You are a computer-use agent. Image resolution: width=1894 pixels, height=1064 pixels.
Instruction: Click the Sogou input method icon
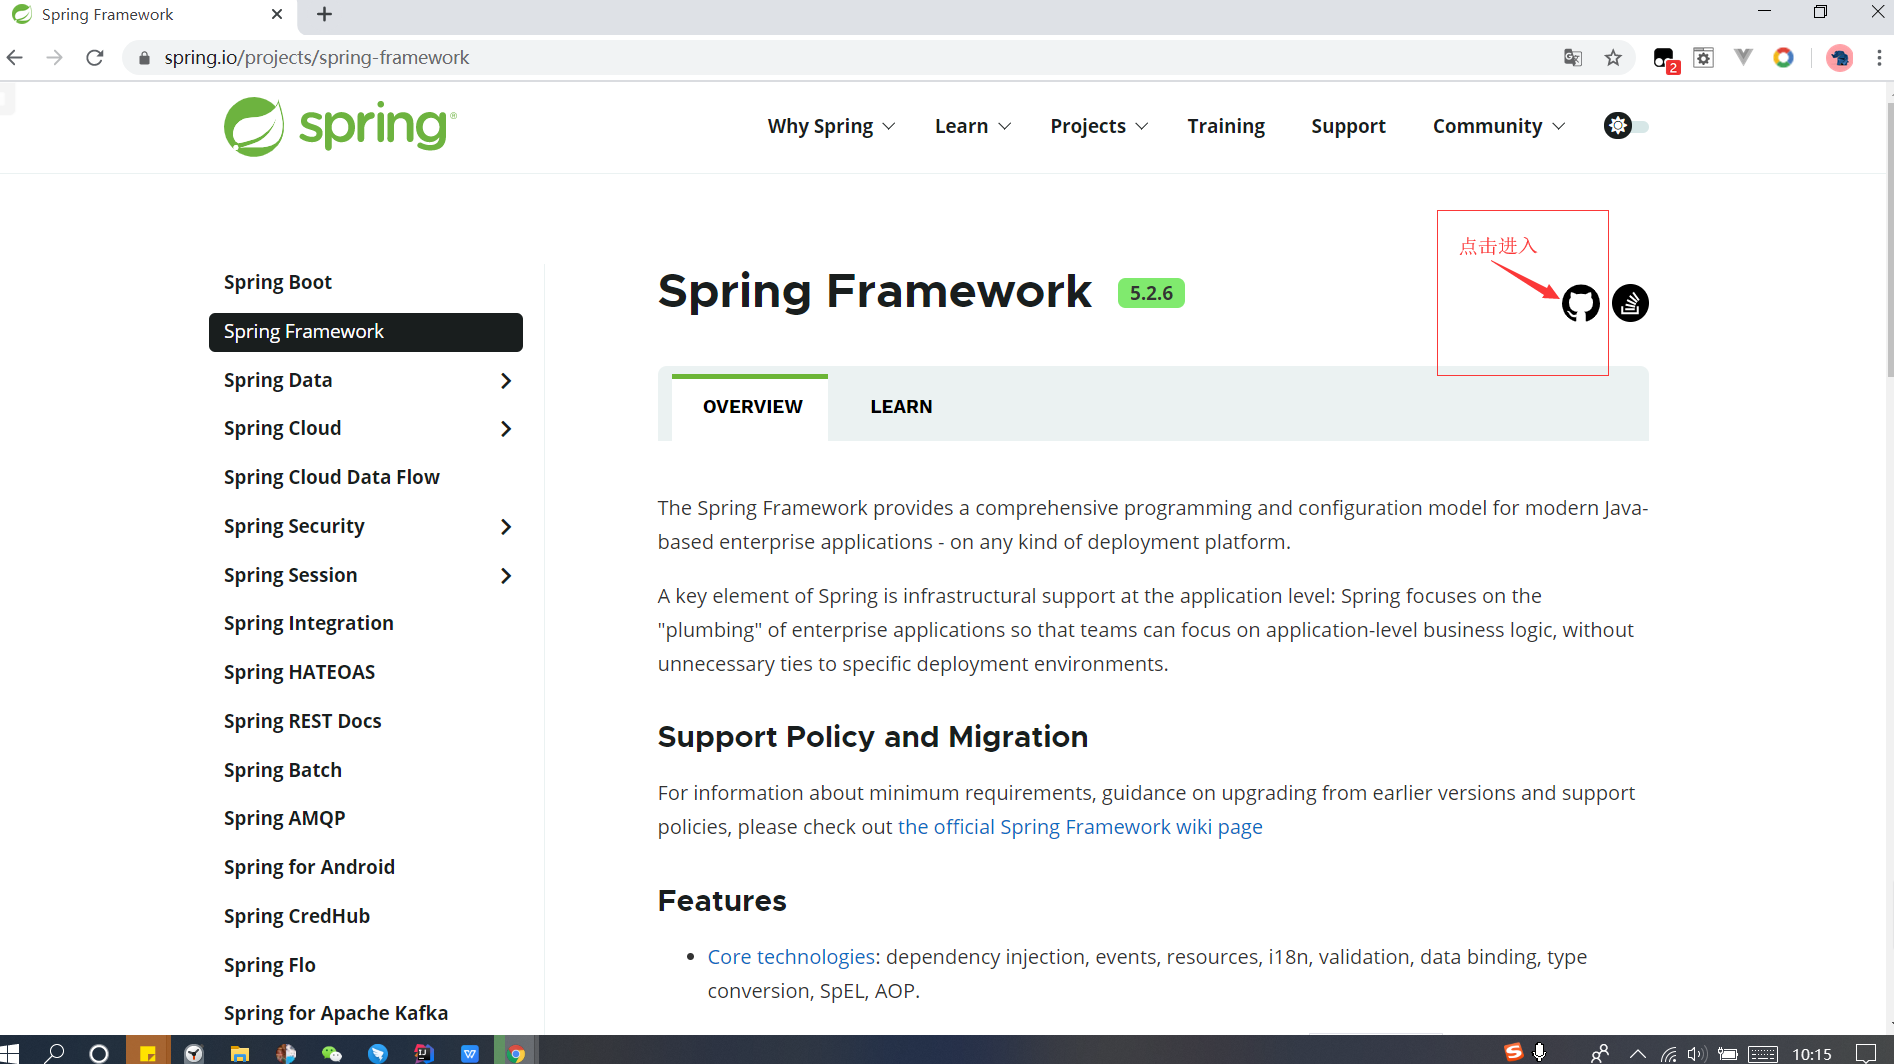pyautogui.click(x=1513, y=1052)
